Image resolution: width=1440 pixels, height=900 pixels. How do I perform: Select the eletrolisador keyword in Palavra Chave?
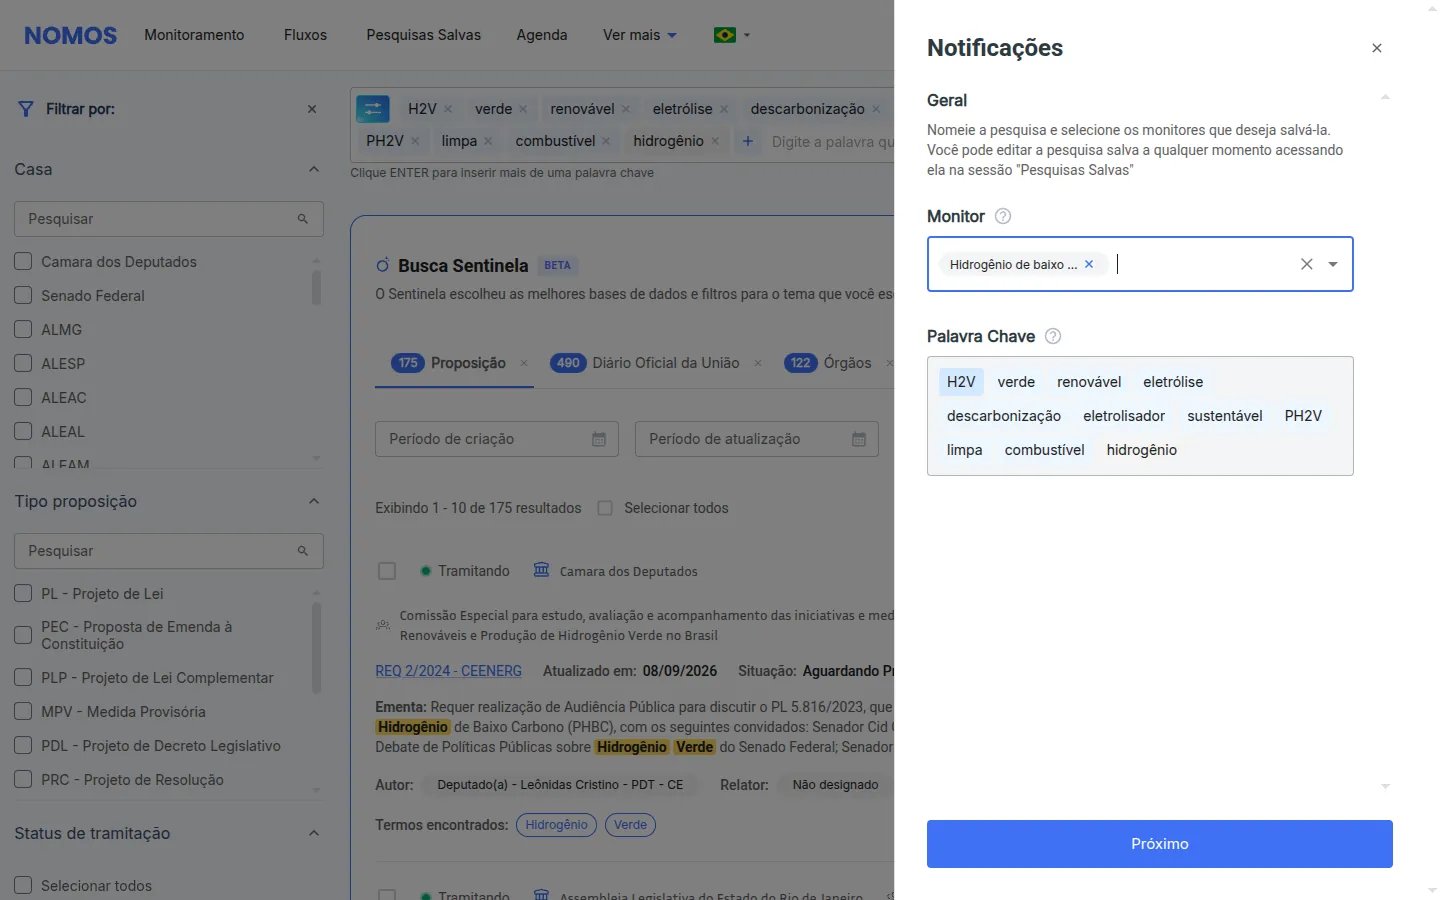click(1124, 416)
